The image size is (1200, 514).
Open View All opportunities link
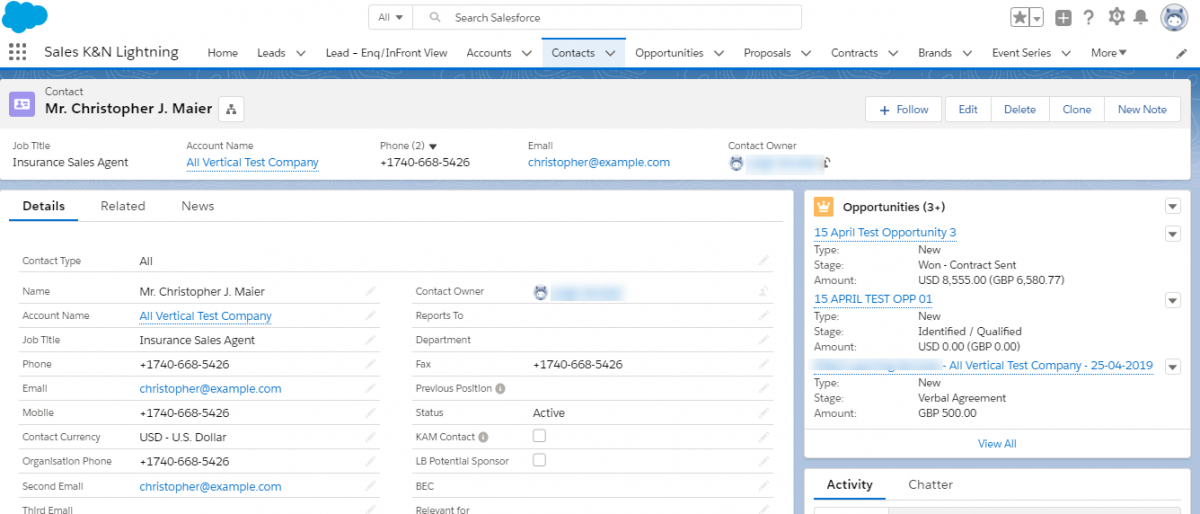(997, 443)
